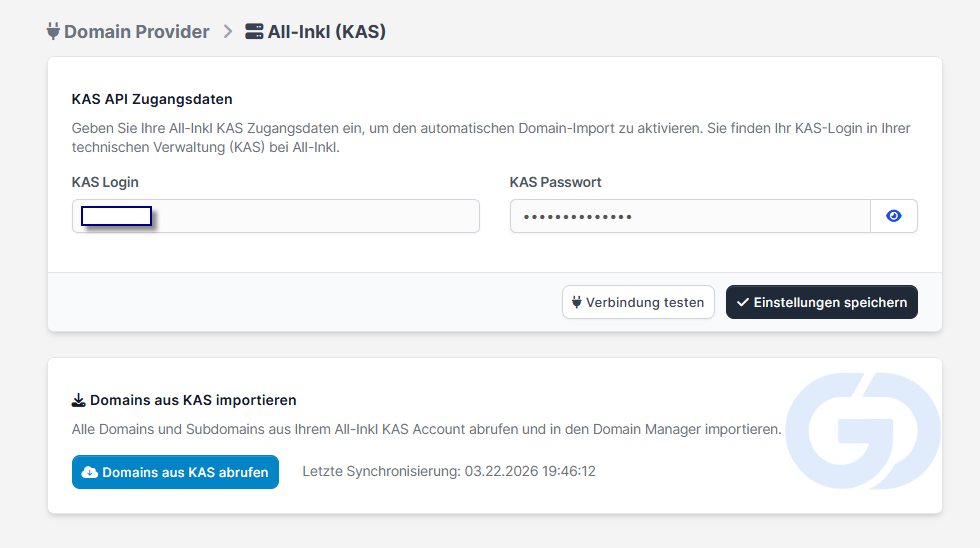This screenshot has width=980, height=548.
Task: Click the Domains aus KAS importieren heading
Action: [193, 401]
